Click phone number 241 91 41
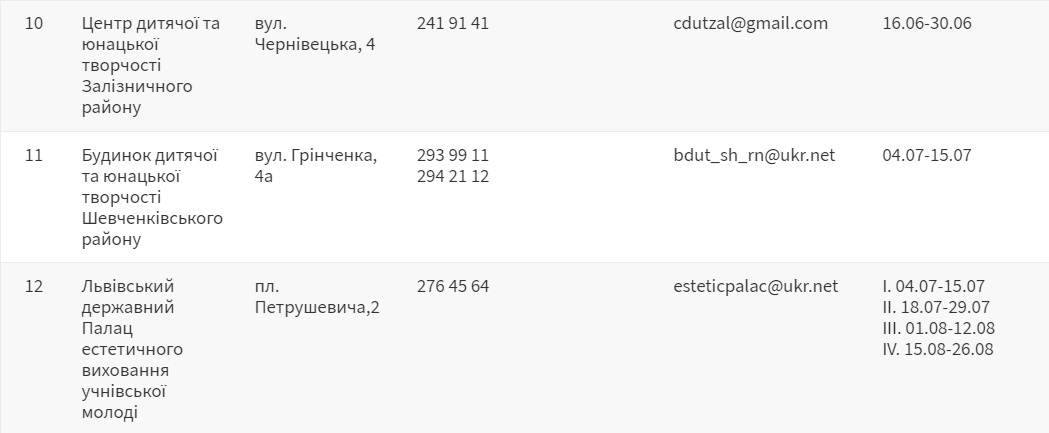1049x433 pixels. tap(452, 24)
